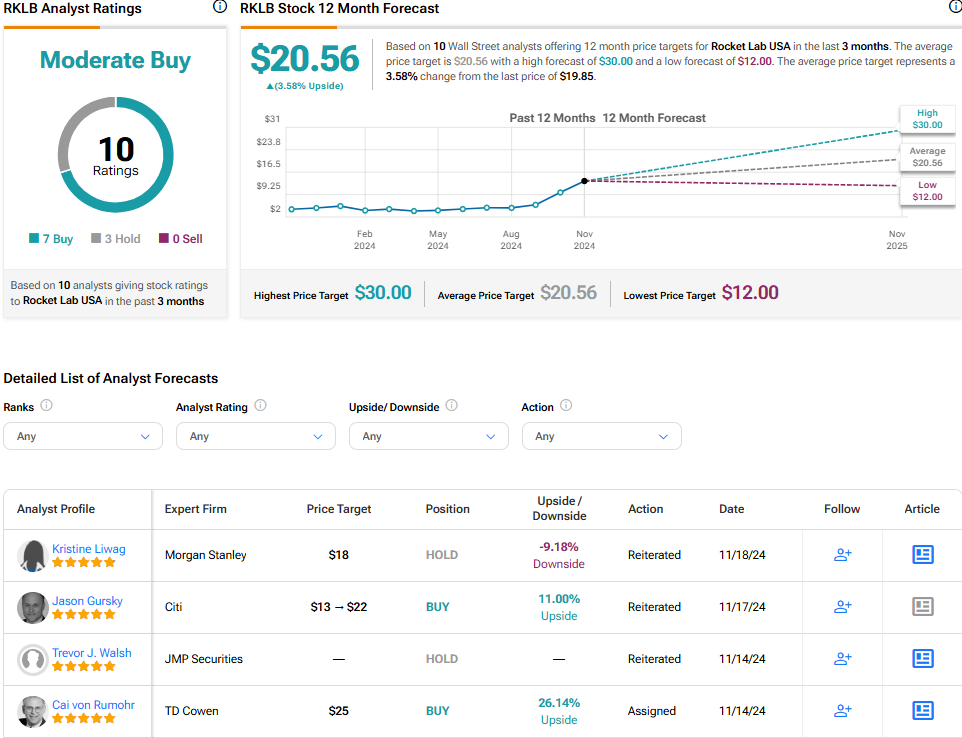
Task: Follow analyst Jason Gursky
Action: tap(842, 607)
